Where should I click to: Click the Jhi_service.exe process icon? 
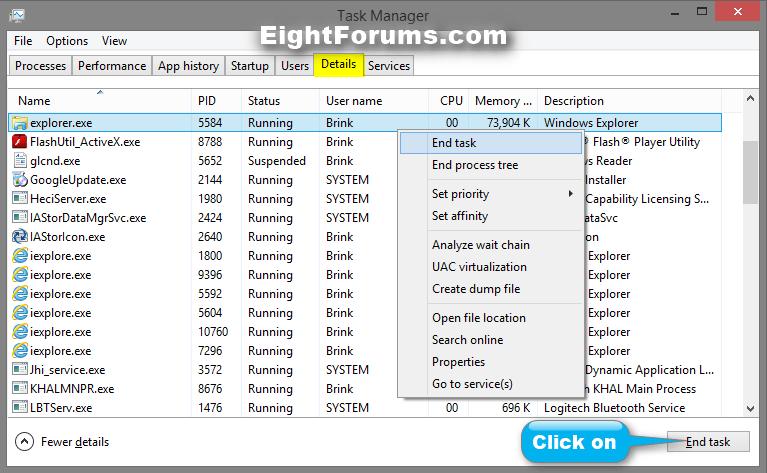[x=20, y=370]
